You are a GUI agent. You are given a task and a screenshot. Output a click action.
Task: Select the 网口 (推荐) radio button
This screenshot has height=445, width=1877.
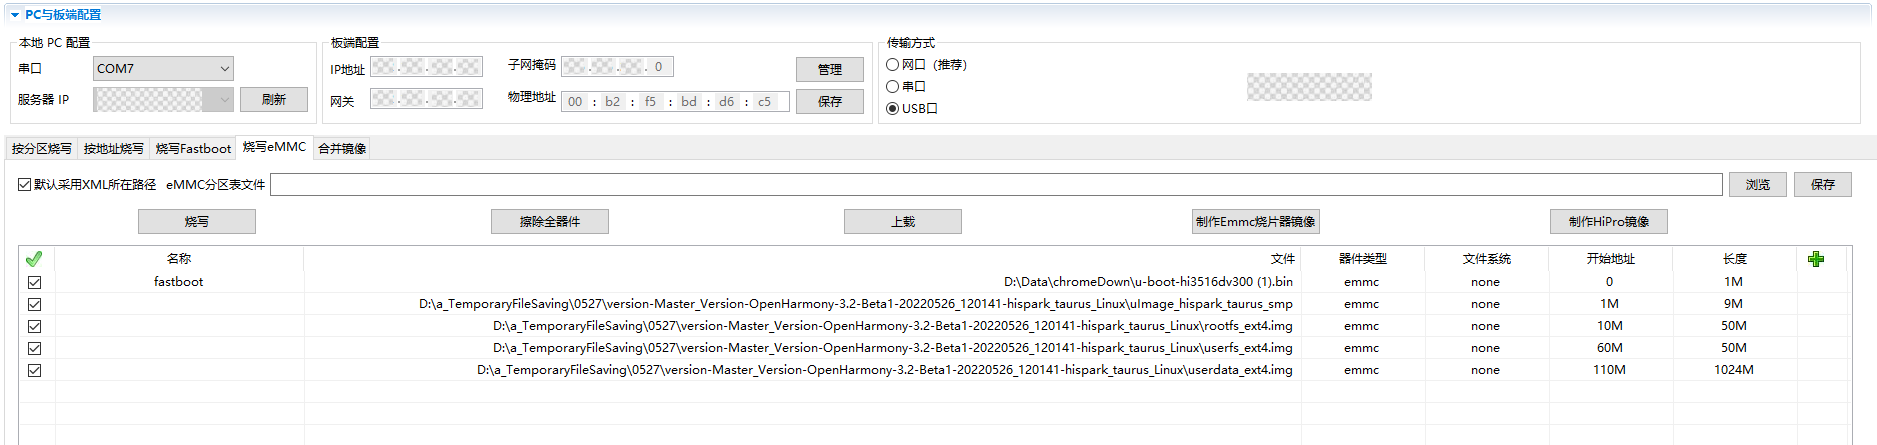pos(893,65)
